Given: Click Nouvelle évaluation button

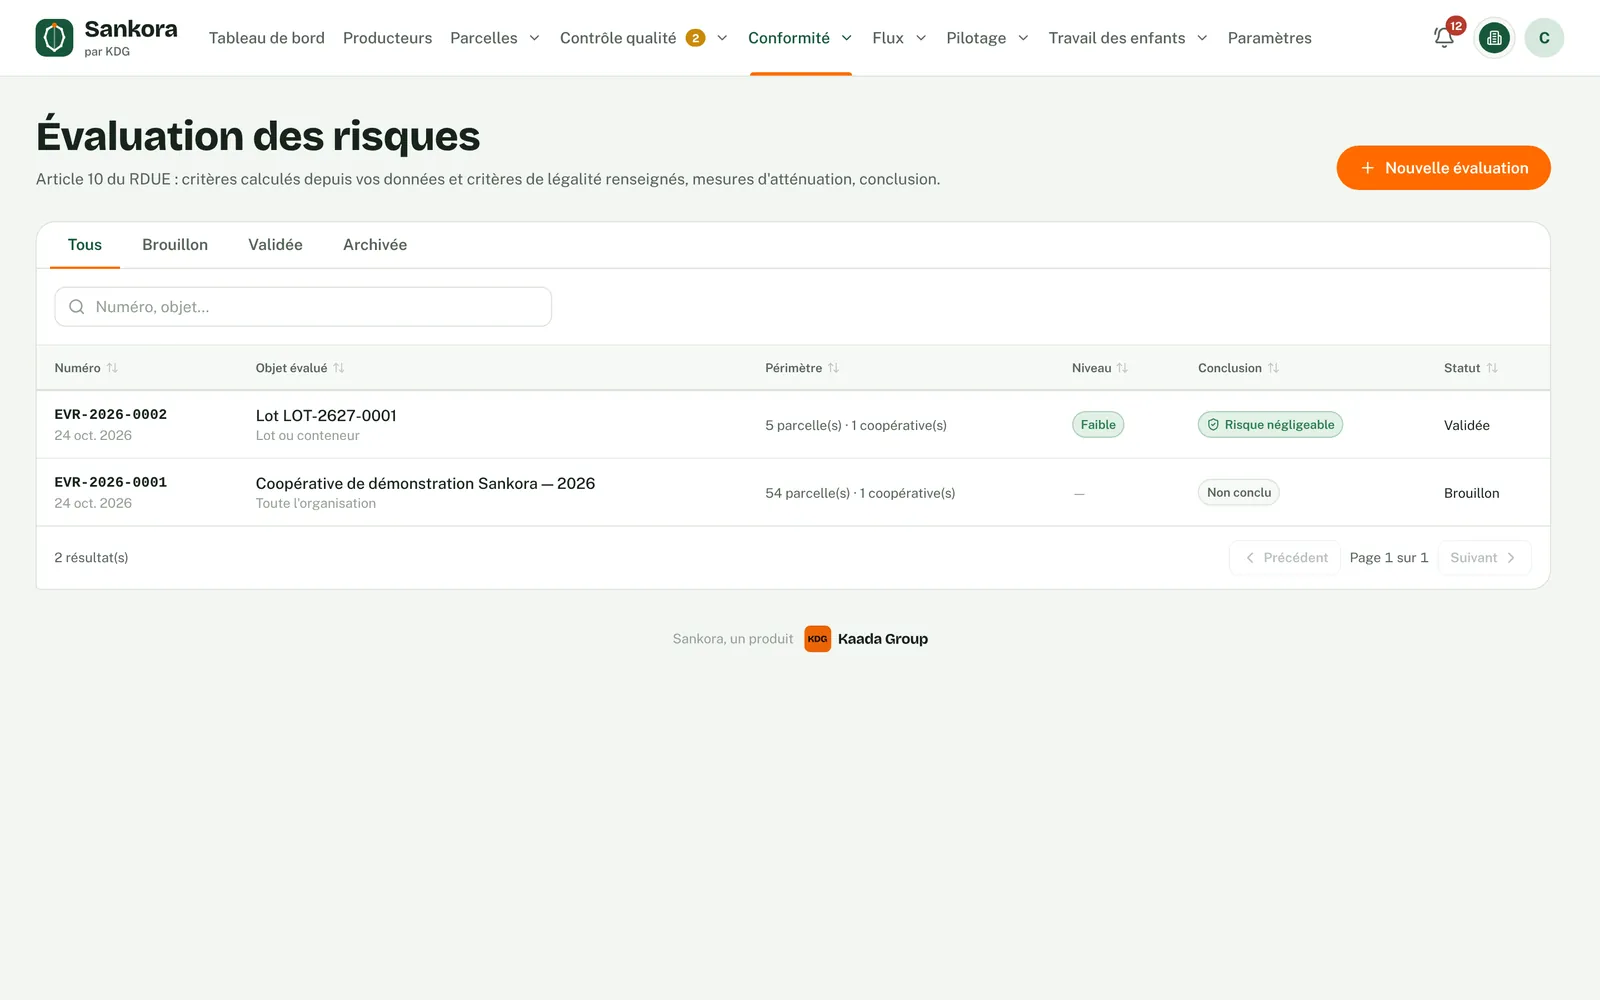Looking at the screenshot, I should click(x=1443, y=168).
